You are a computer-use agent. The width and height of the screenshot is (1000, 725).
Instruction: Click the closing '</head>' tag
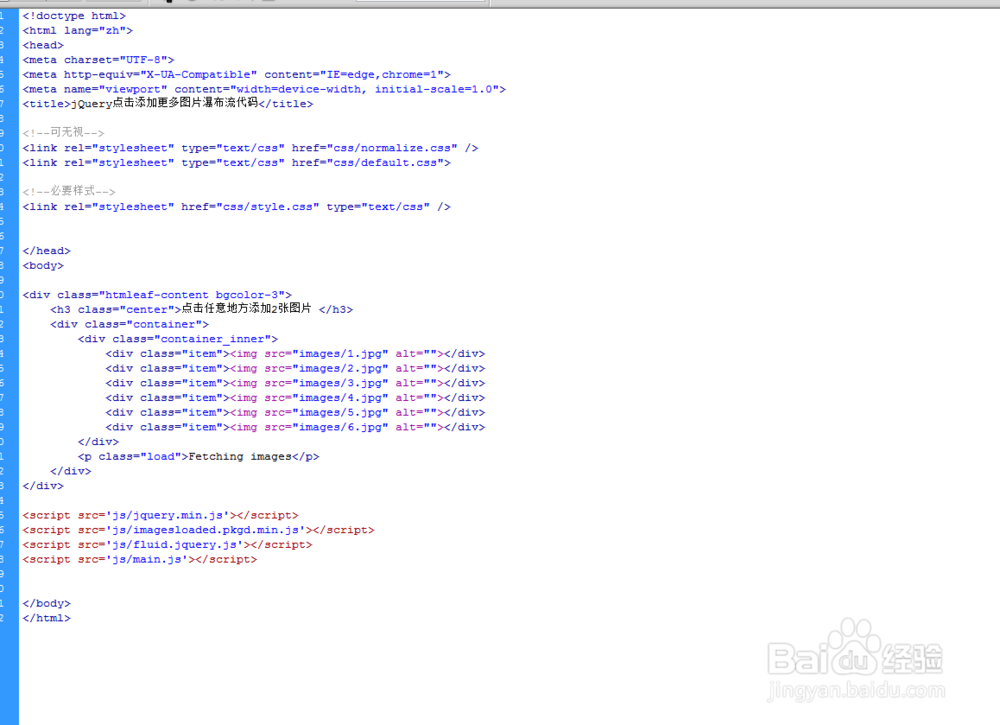coord(47,251)
